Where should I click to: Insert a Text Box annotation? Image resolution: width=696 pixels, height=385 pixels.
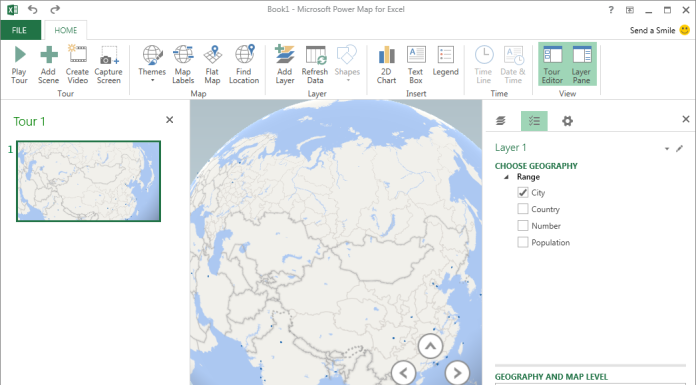point(415,64)
